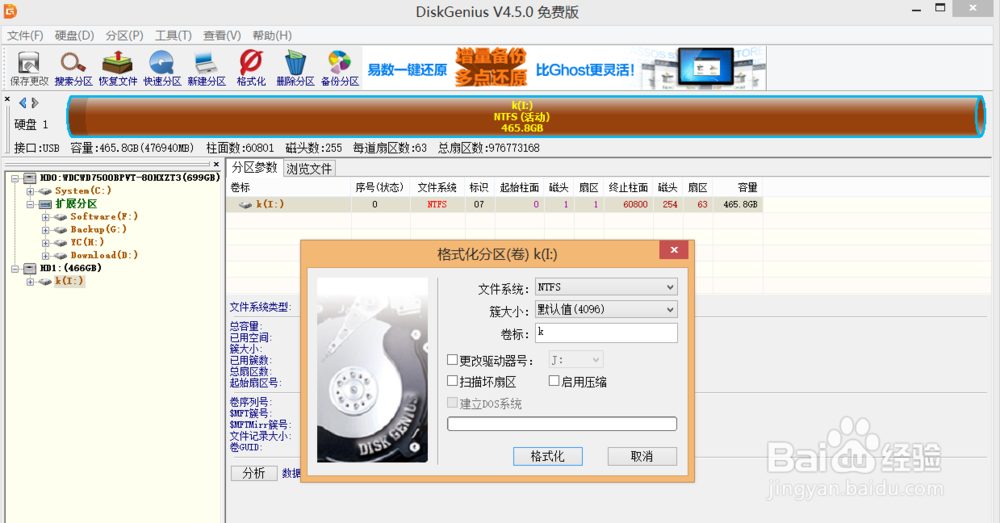Image resolution: width=1000 pixels, height=523 pixels.
Task: Expand the Software(F:) tree node
Action: click(45, 217)
